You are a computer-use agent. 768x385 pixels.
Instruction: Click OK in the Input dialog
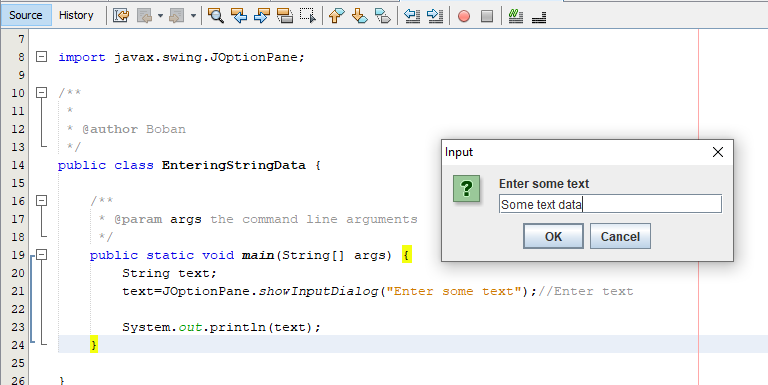[x=553, y=237]
